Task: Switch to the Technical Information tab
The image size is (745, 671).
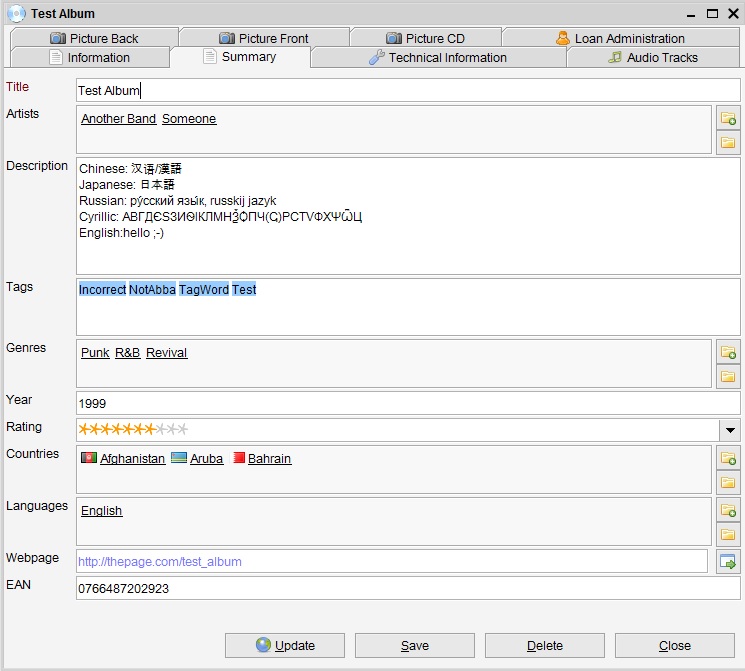Action: click(x=438, y=58)
